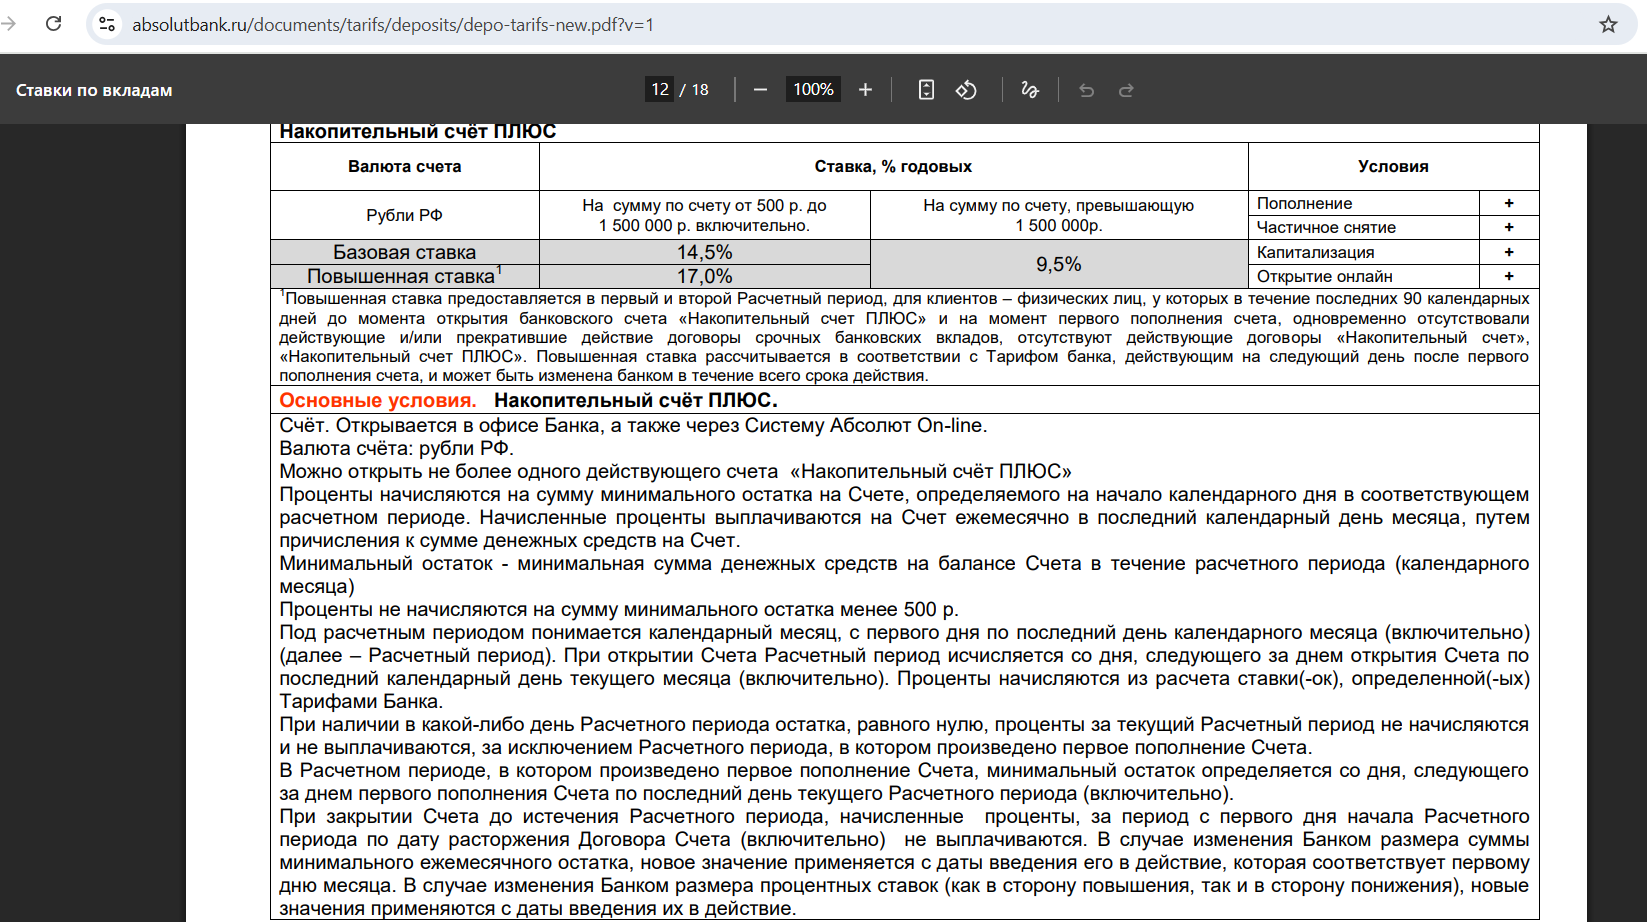Click the cell 'На сумму по счету, превышающую 1 500 000р.'
Image resolution: width=1647 pixels, height=922 pixels.
1059,215
